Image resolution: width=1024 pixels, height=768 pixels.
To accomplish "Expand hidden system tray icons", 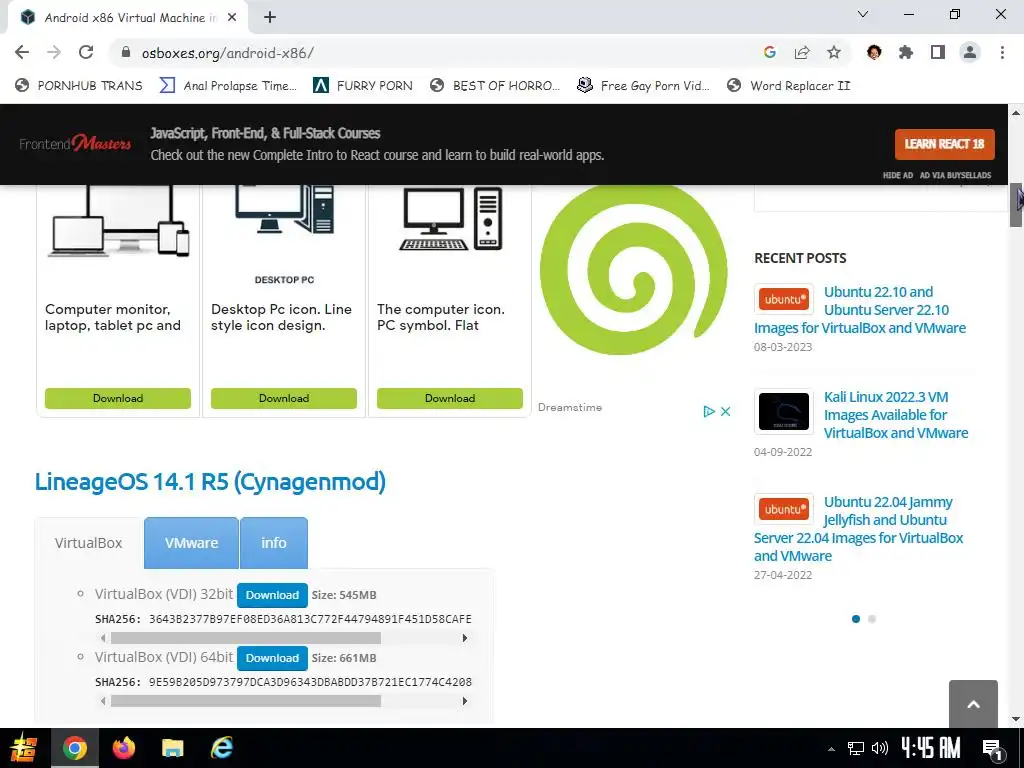I will (x=831, y=749).
